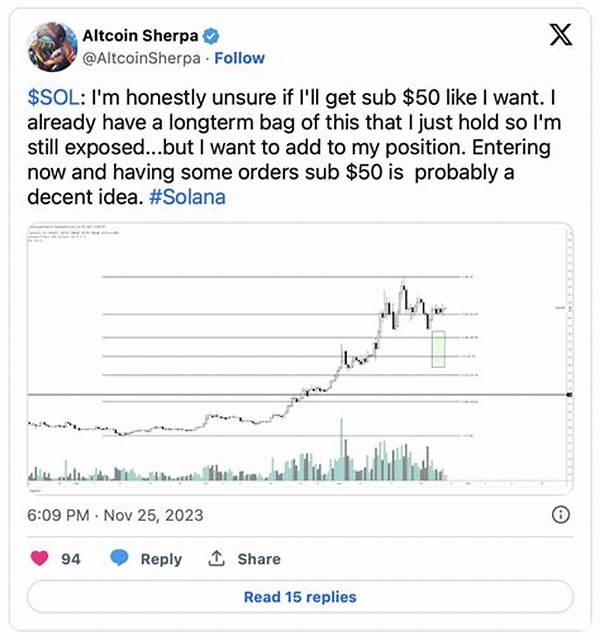The height and width of the screenshot is (637, 600).
Task: Open the @AltcoinSherpa handle
Action: coord(139,58)
